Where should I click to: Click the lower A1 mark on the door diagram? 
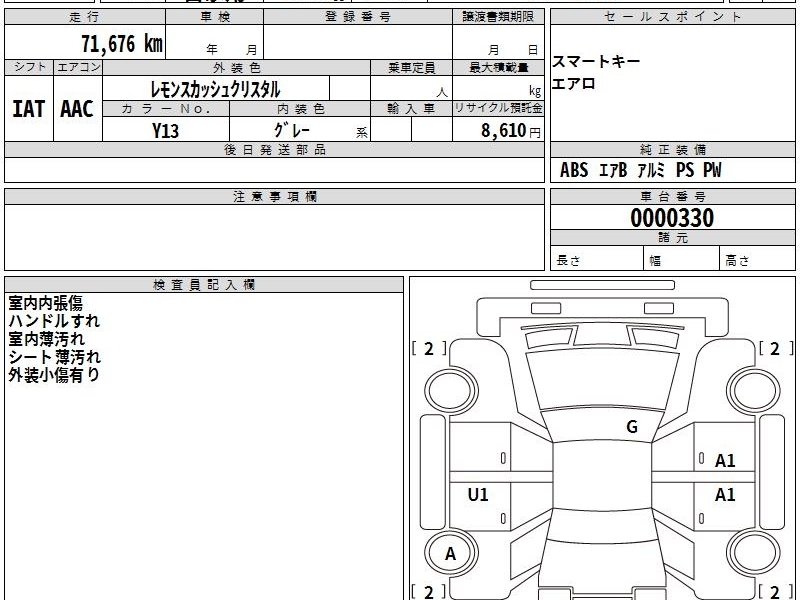pyautogui.click(x=725, y=494)
